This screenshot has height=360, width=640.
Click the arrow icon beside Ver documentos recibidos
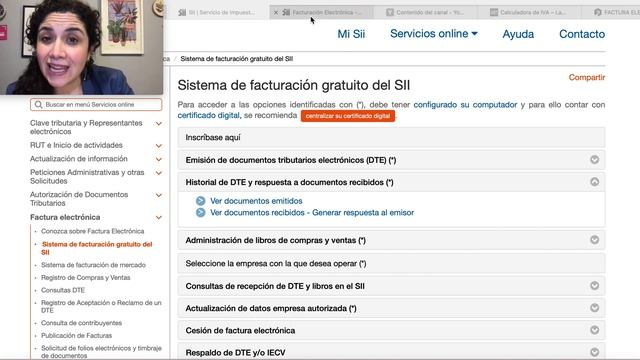[200, 213]
